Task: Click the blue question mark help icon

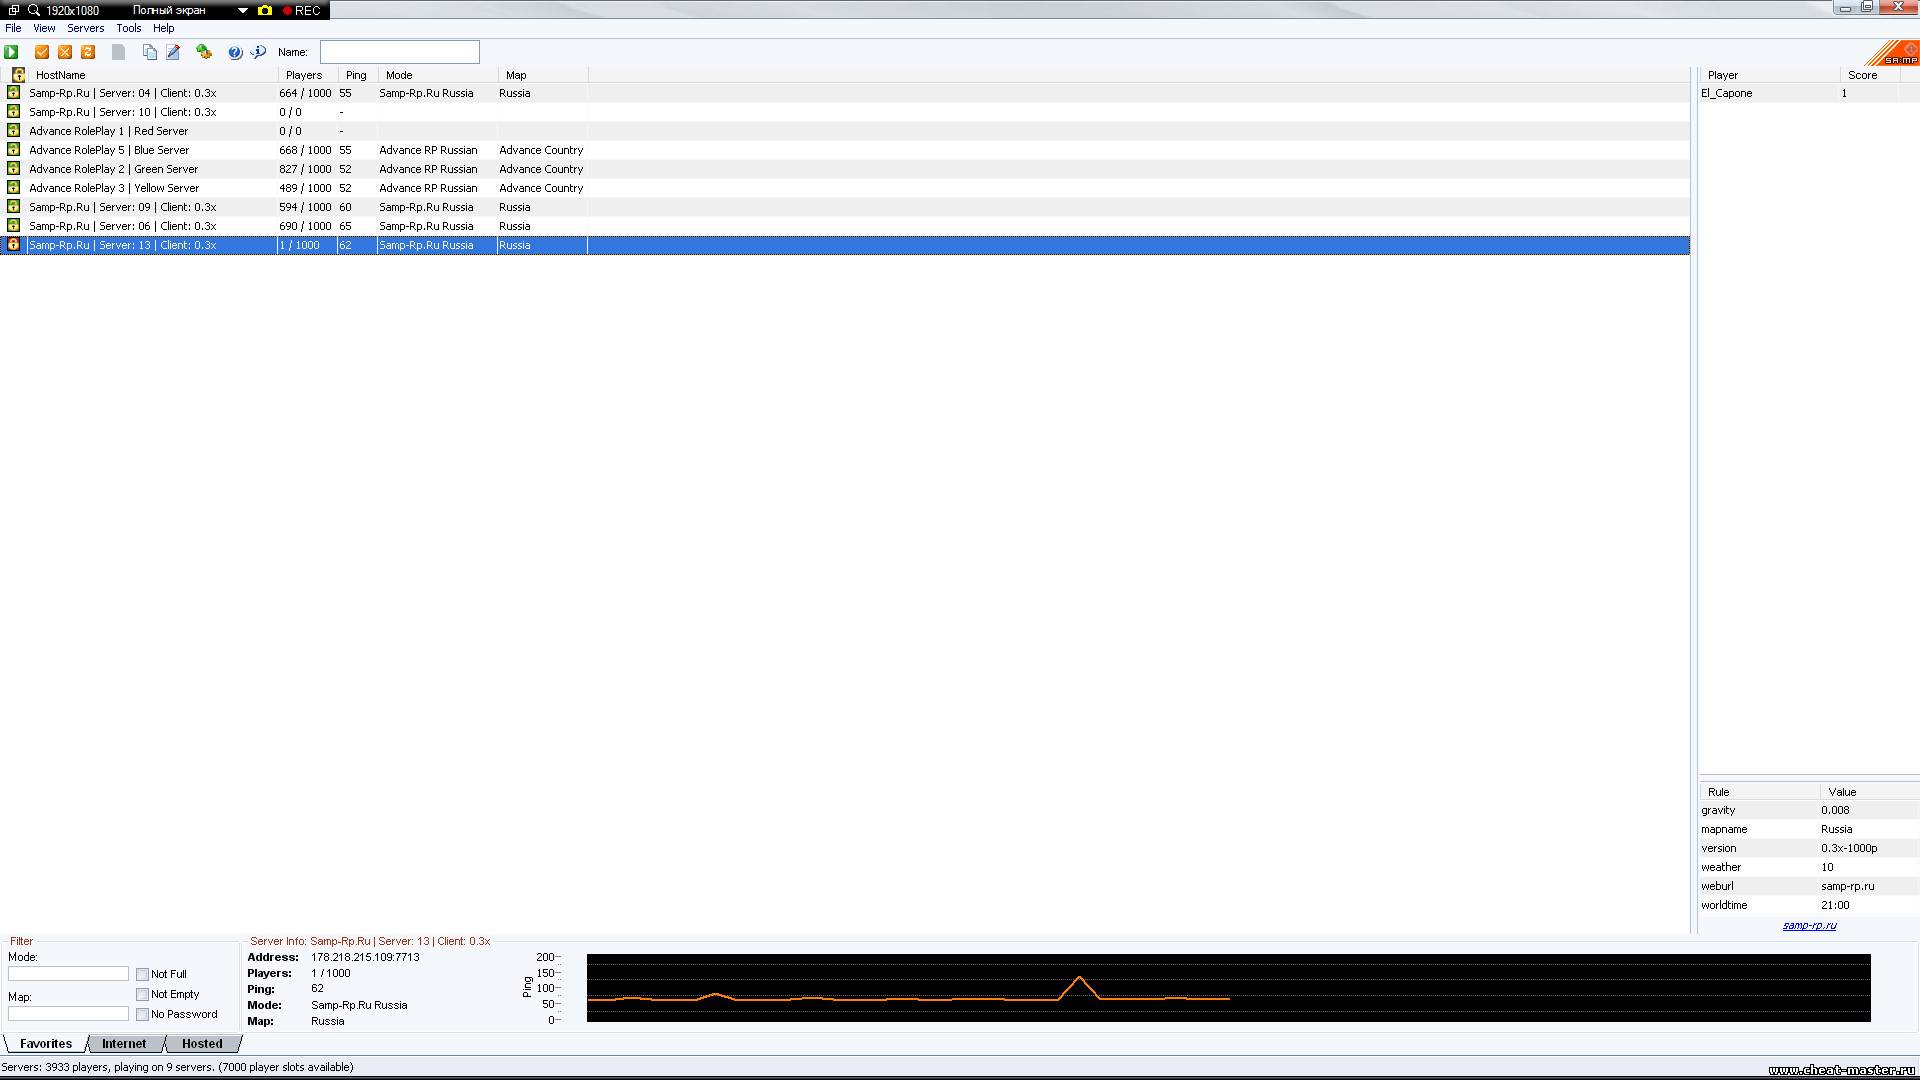Action: pos(235,52)
